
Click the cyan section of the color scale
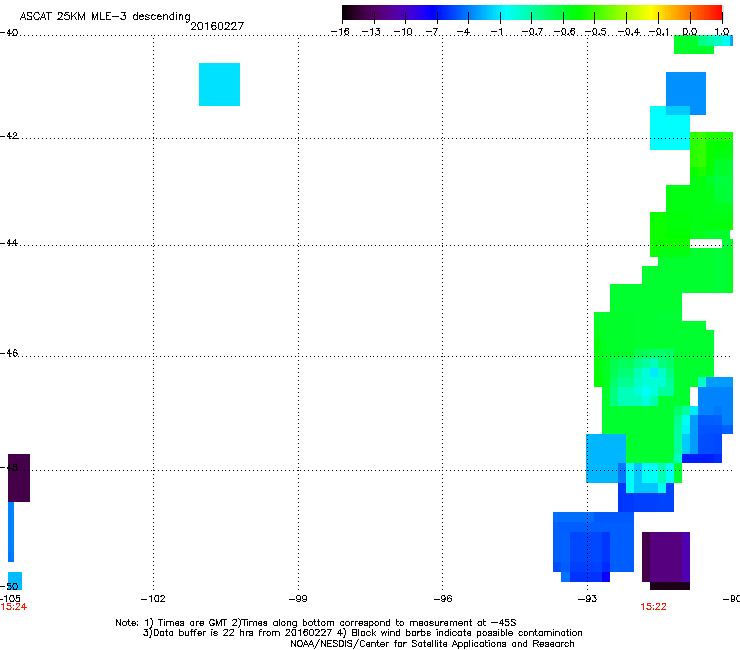tap(507, 13)
